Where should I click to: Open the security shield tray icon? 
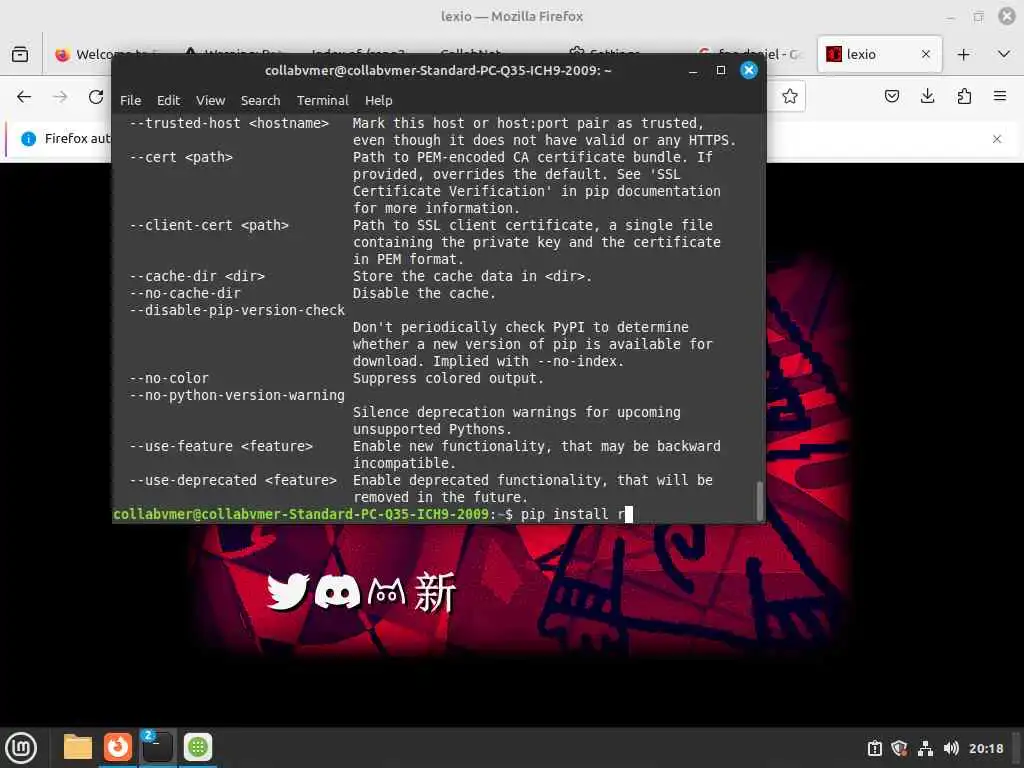click(900, 748)
